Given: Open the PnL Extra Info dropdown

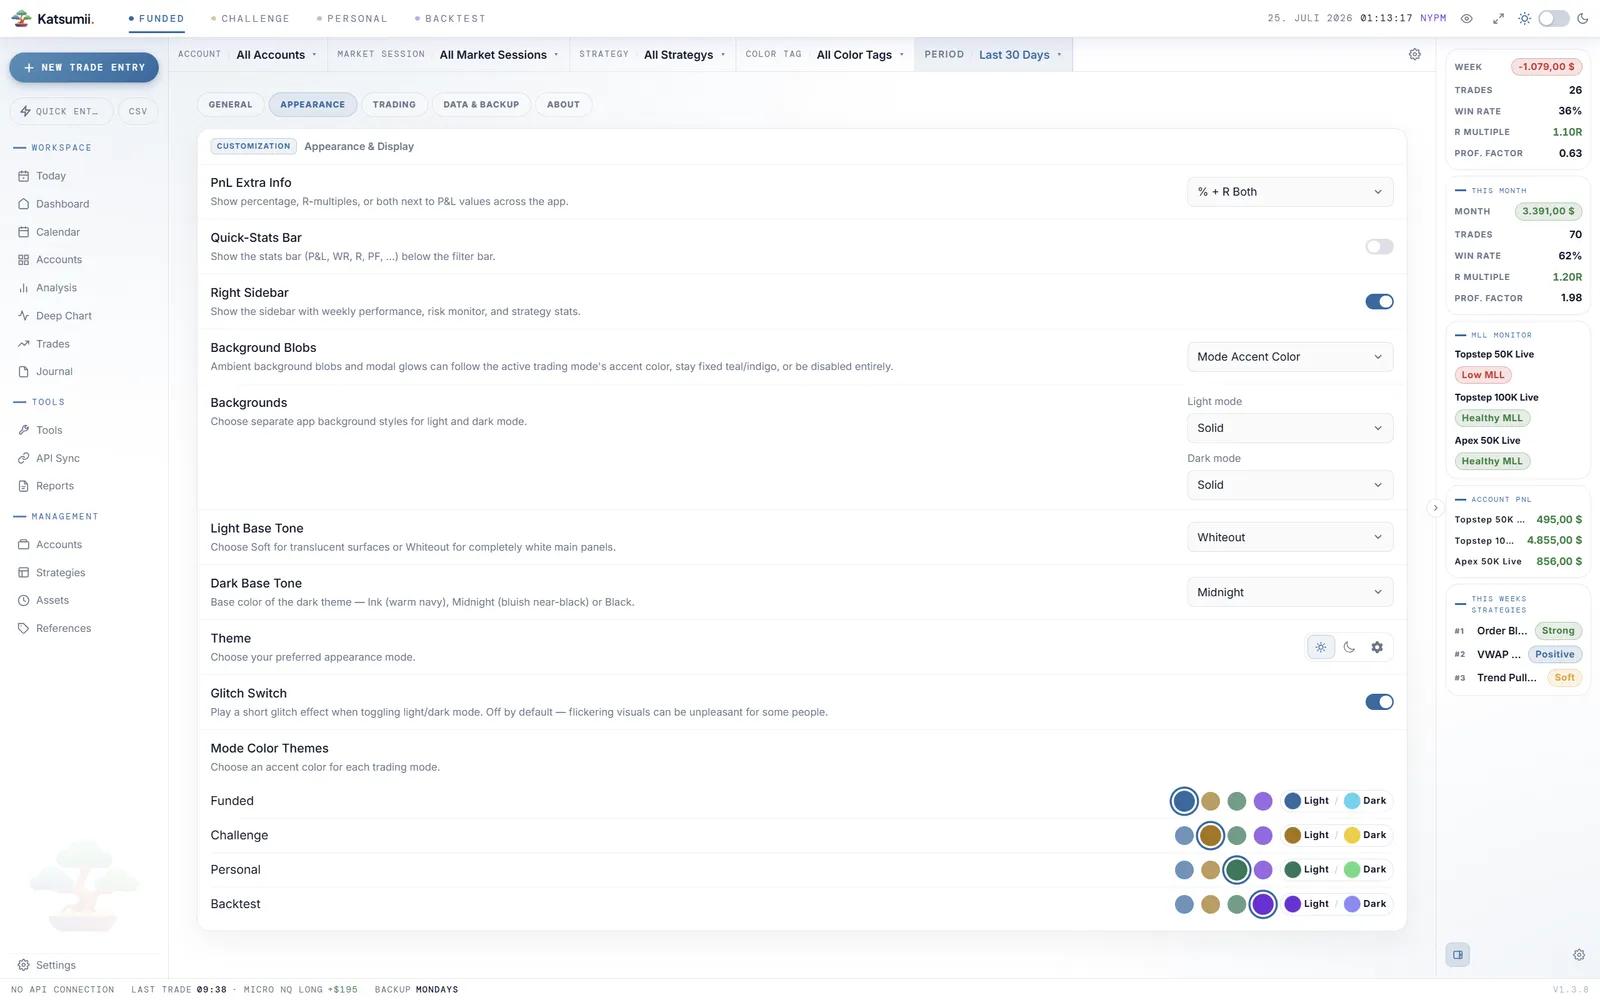Looking at the screenshot, I should (1290, 192).
